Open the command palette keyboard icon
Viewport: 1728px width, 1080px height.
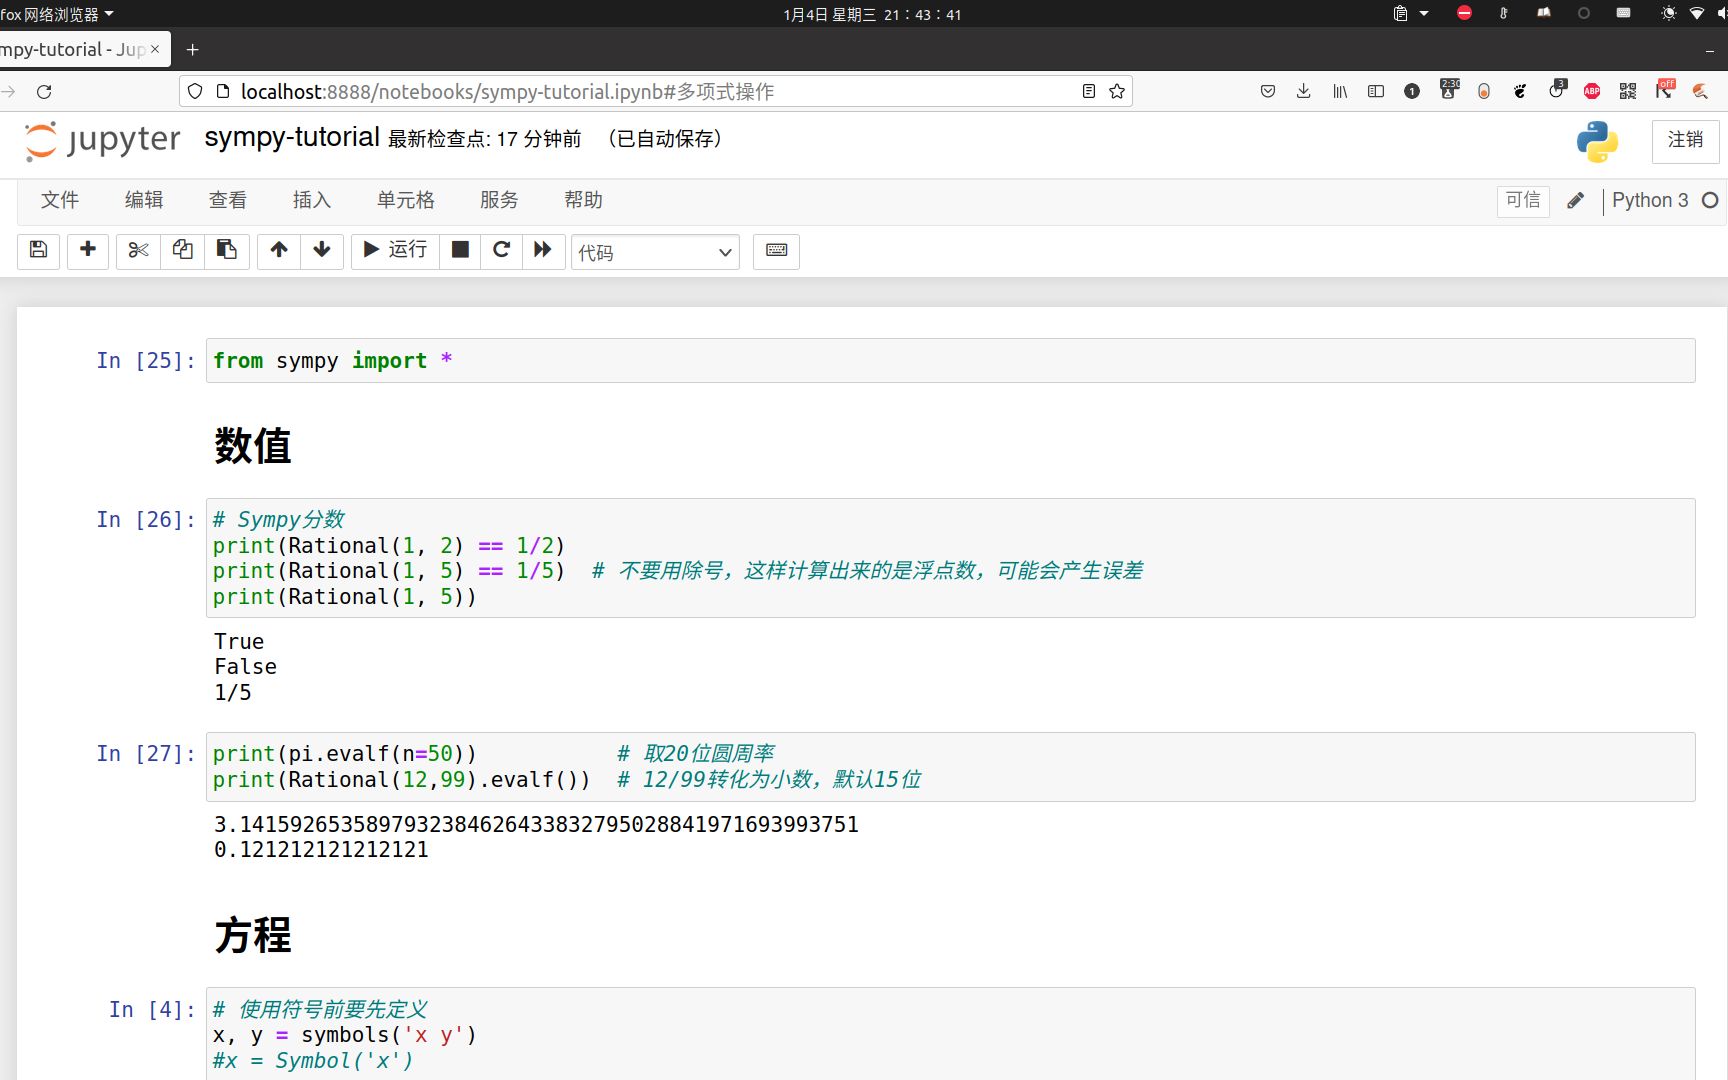(776, 250)
